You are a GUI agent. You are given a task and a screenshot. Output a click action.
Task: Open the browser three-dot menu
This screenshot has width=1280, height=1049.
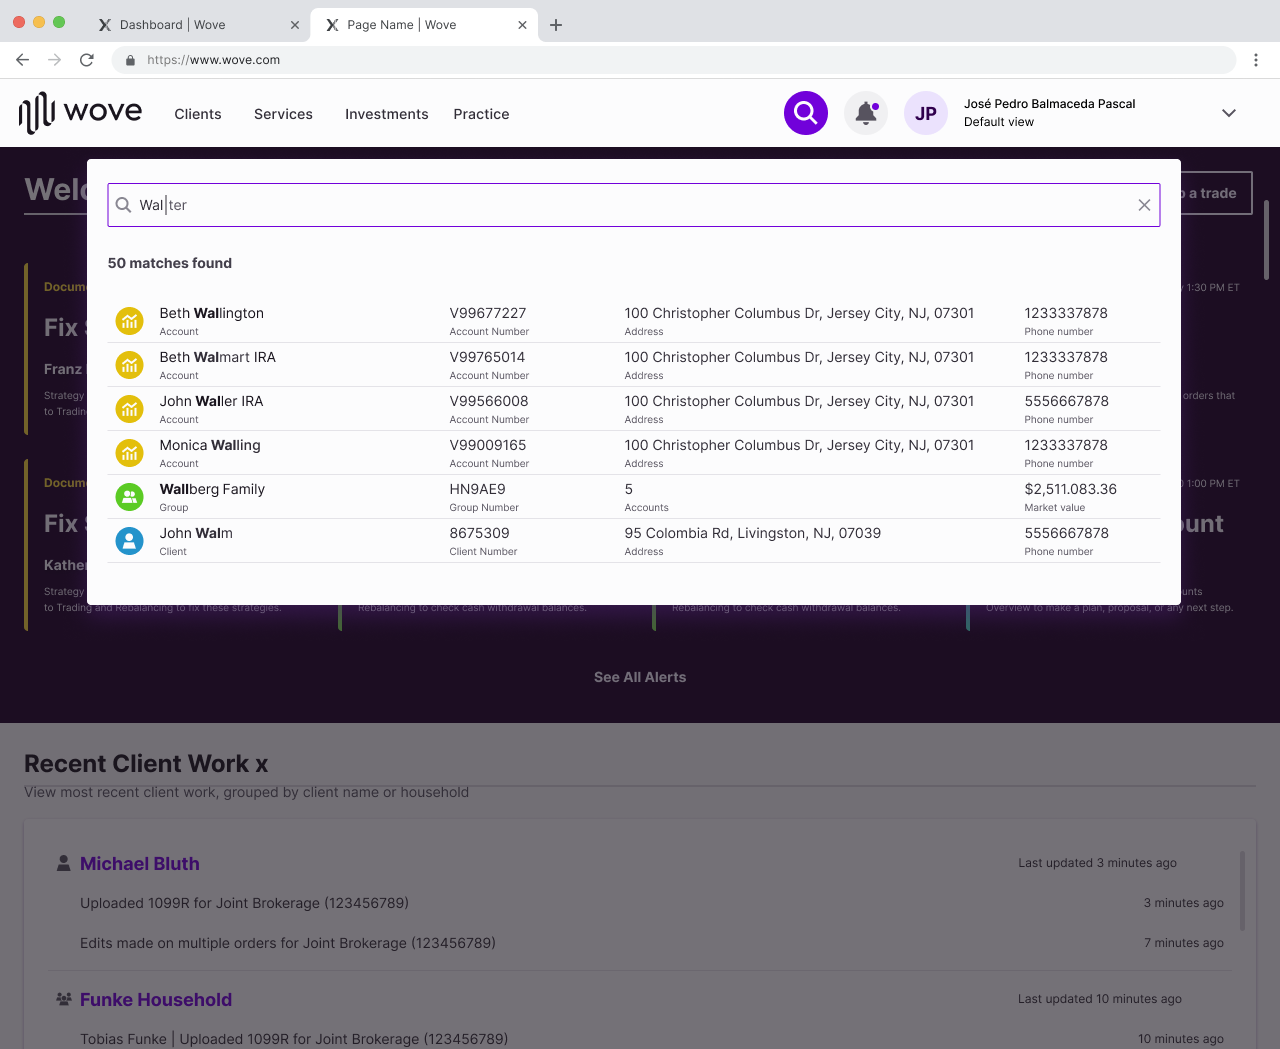(x=1256, y=60)
